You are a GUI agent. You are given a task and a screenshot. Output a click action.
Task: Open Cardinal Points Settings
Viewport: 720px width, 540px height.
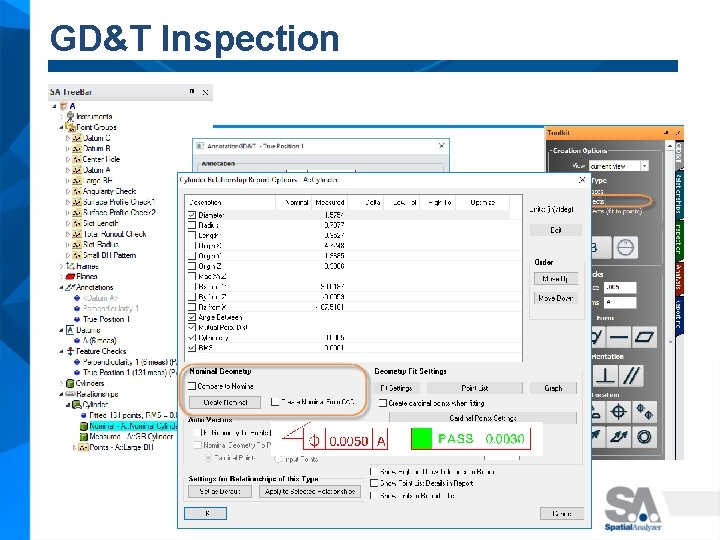tap(483, 418)
